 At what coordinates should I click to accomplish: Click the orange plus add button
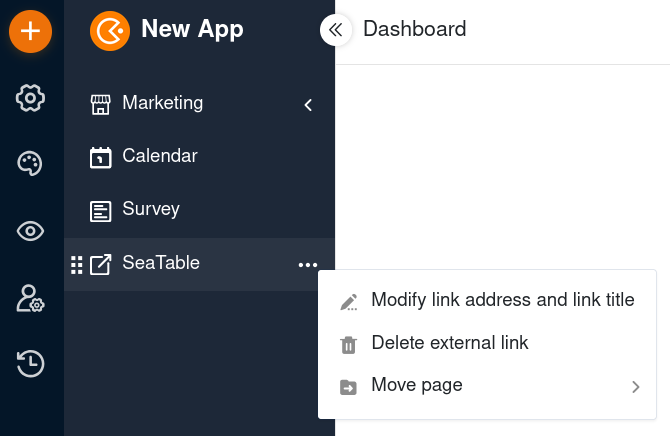(x=30, y=31)
